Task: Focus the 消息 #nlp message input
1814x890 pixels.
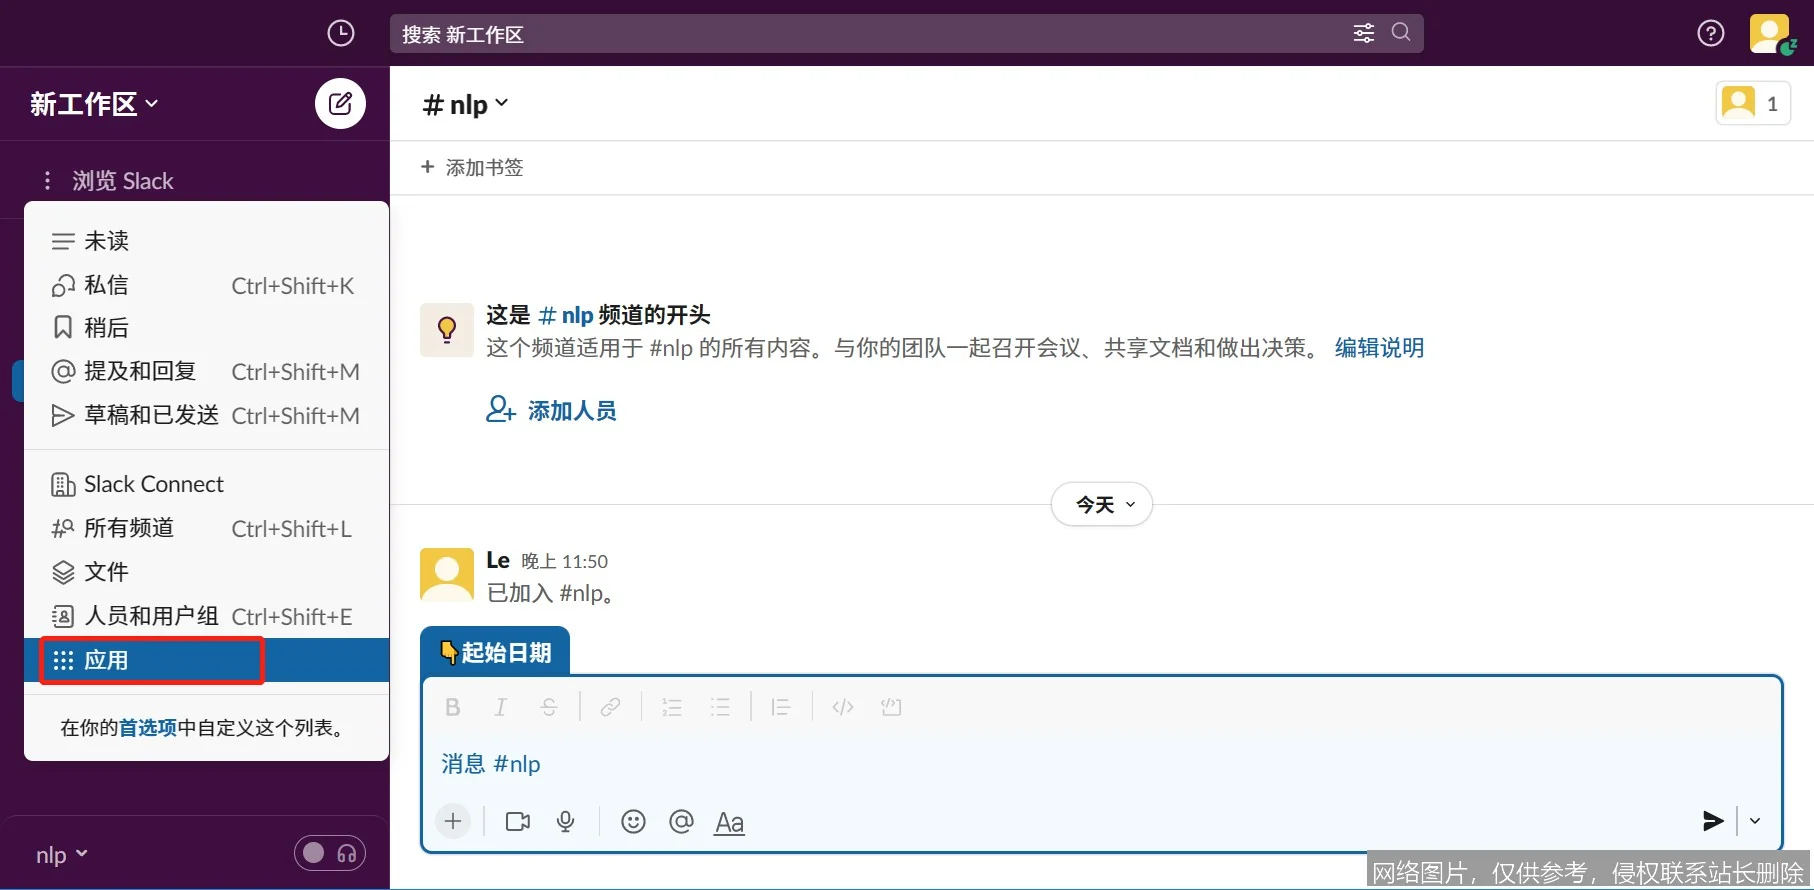Action: tap(1100, 764)
